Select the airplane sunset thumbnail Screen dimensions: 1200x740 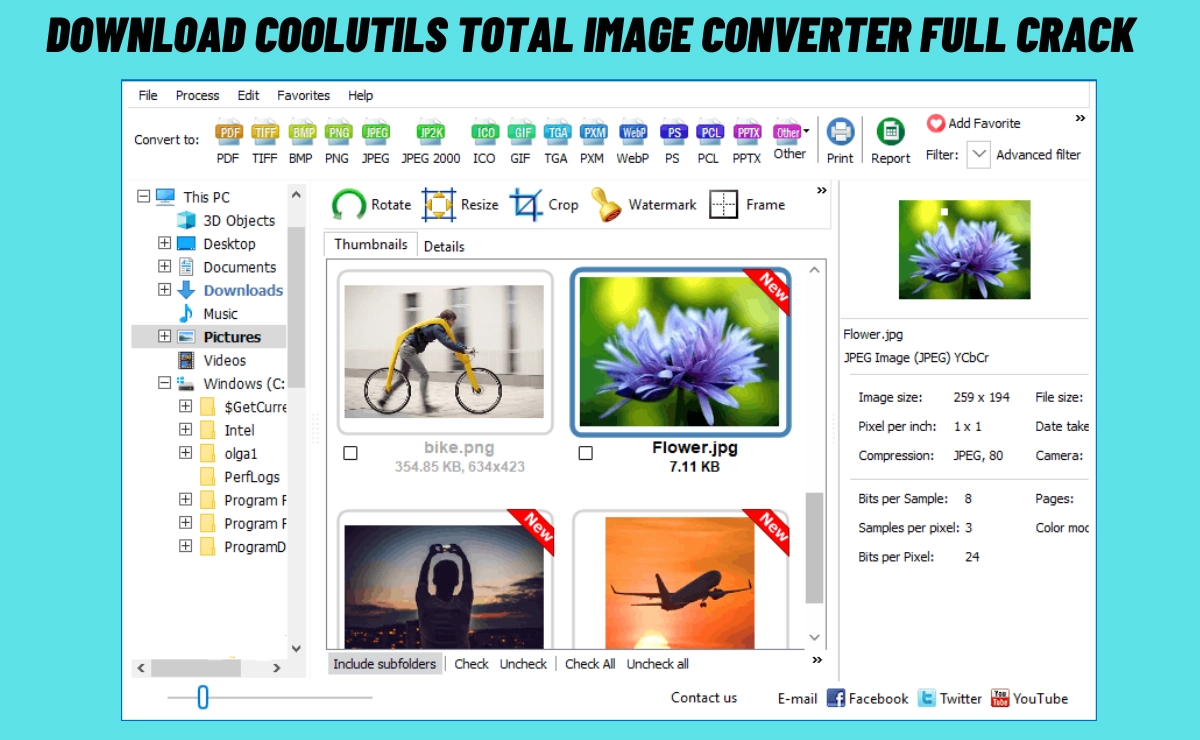point(680,580)
